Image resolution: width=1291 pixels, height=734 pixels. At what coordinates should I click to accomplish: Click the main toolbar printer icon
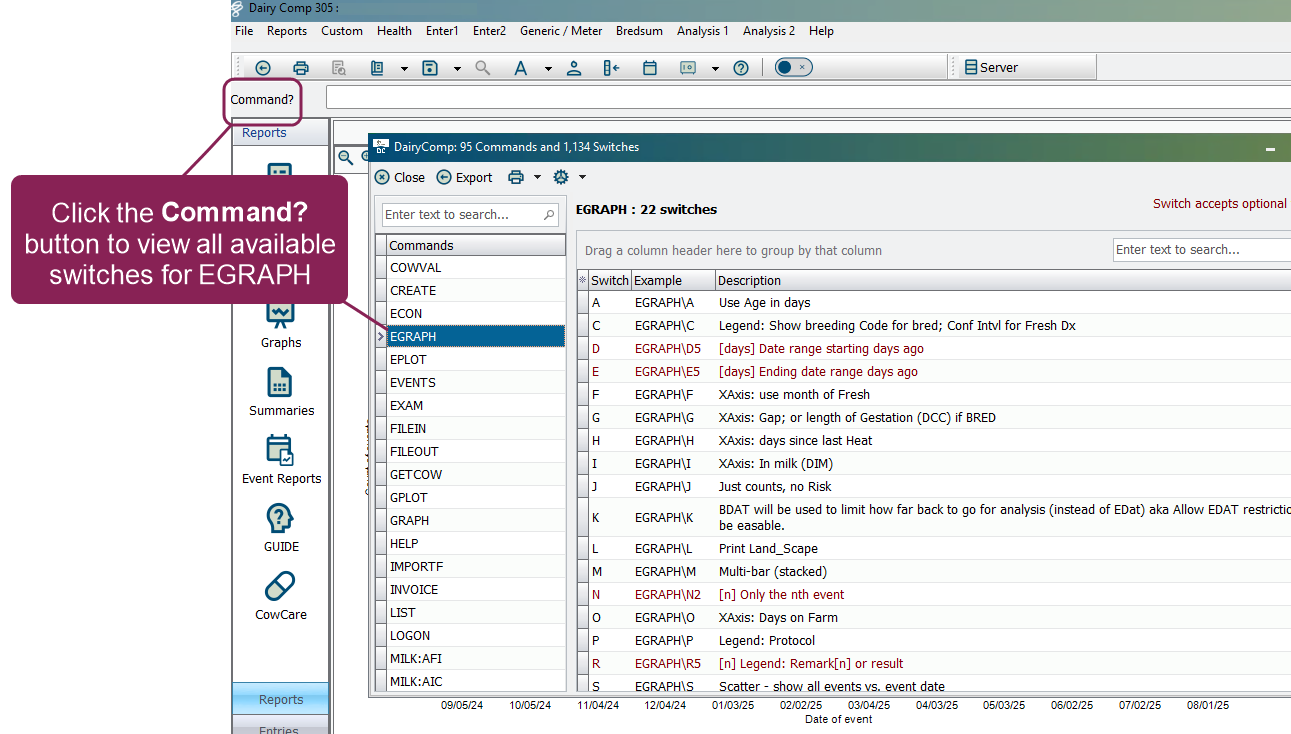point(301,68)
